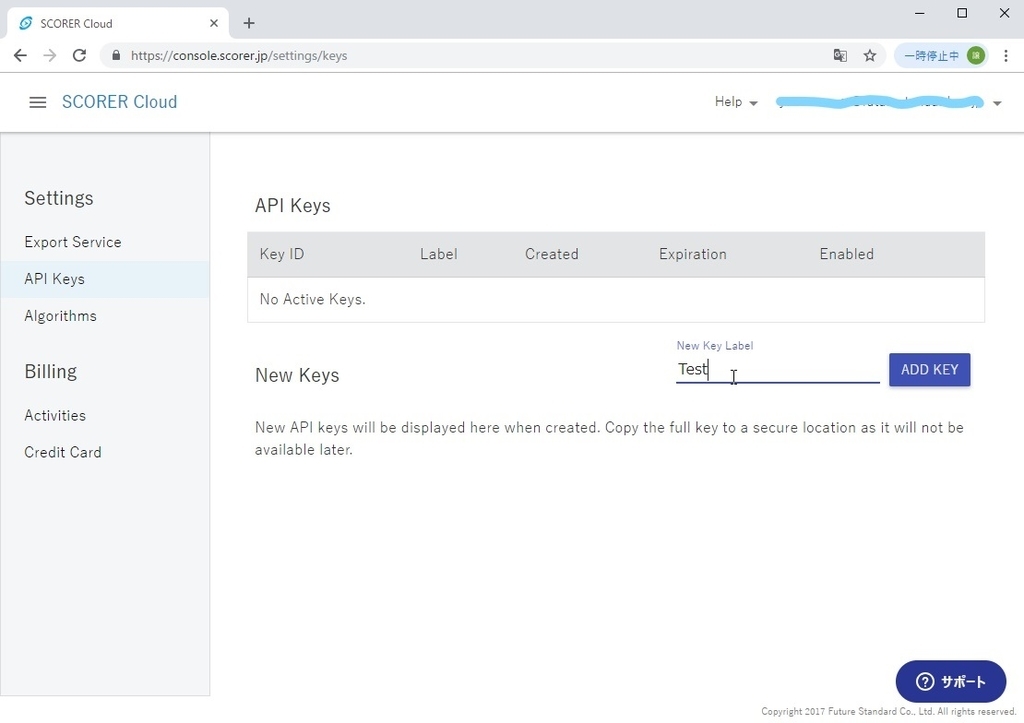Open Algorithms settings page

click(60, 316)
